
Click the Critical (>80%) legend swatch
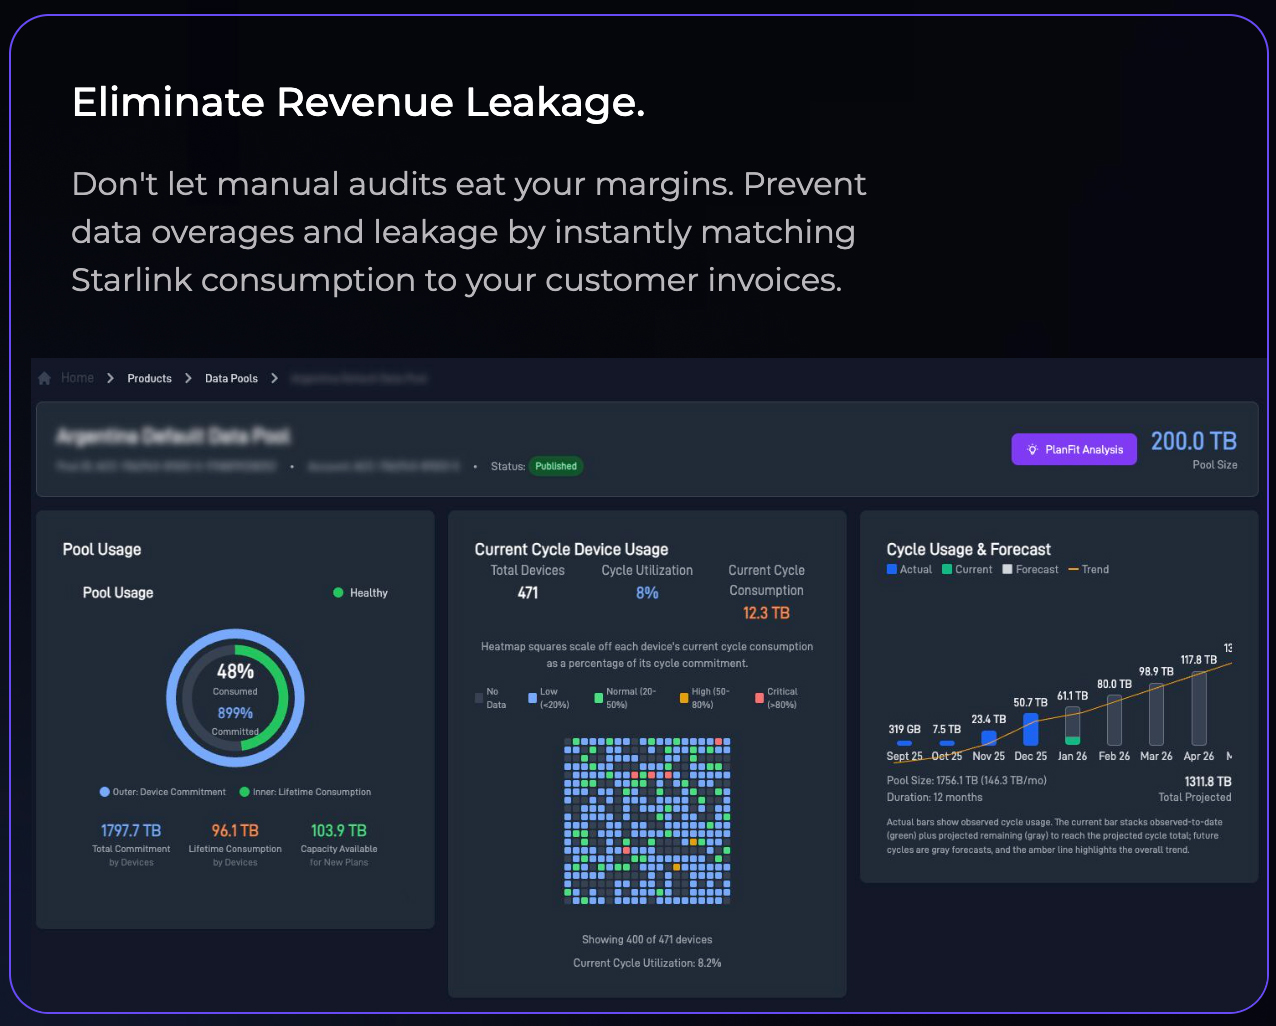tap(760, 698)
